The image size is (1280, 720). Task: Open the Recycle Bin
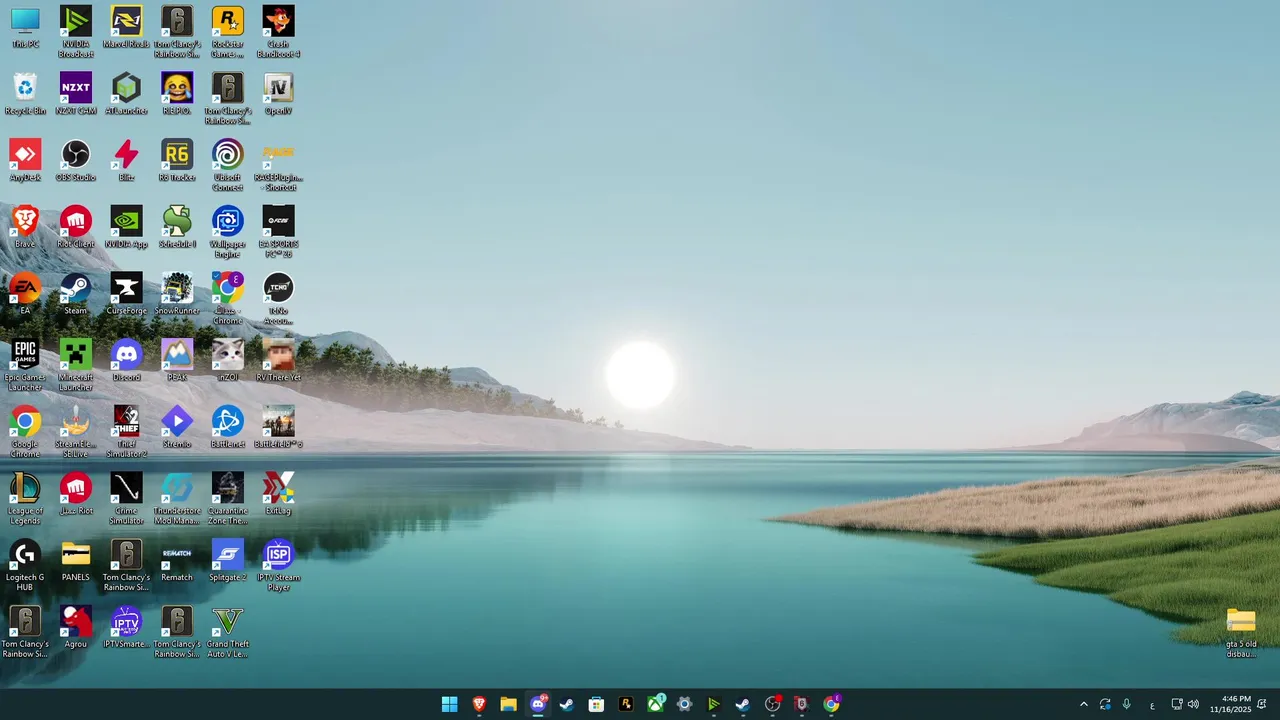coord(25,95)
